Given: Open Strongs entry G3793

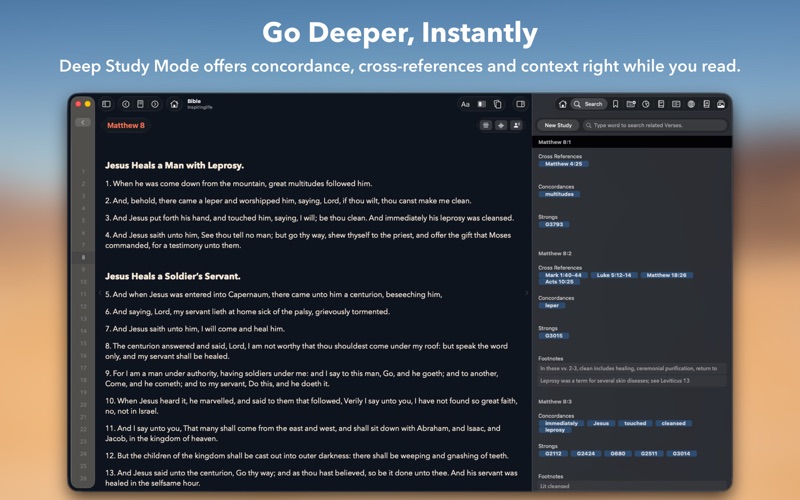Looking at the screenshot, I should pyautogui.click(x=554, y=224).
